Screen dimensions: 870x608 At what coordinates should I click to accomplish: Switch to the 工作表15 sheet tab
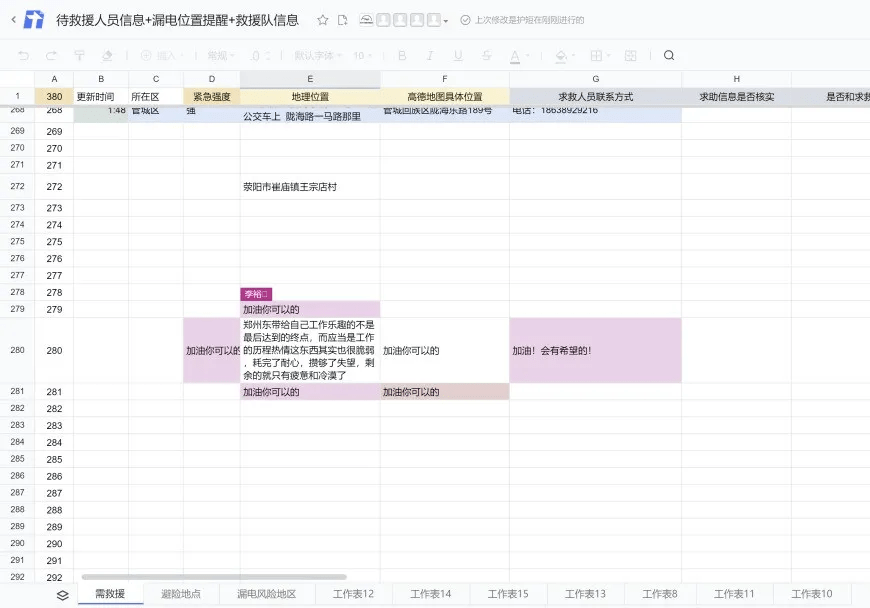coord(508,594)
